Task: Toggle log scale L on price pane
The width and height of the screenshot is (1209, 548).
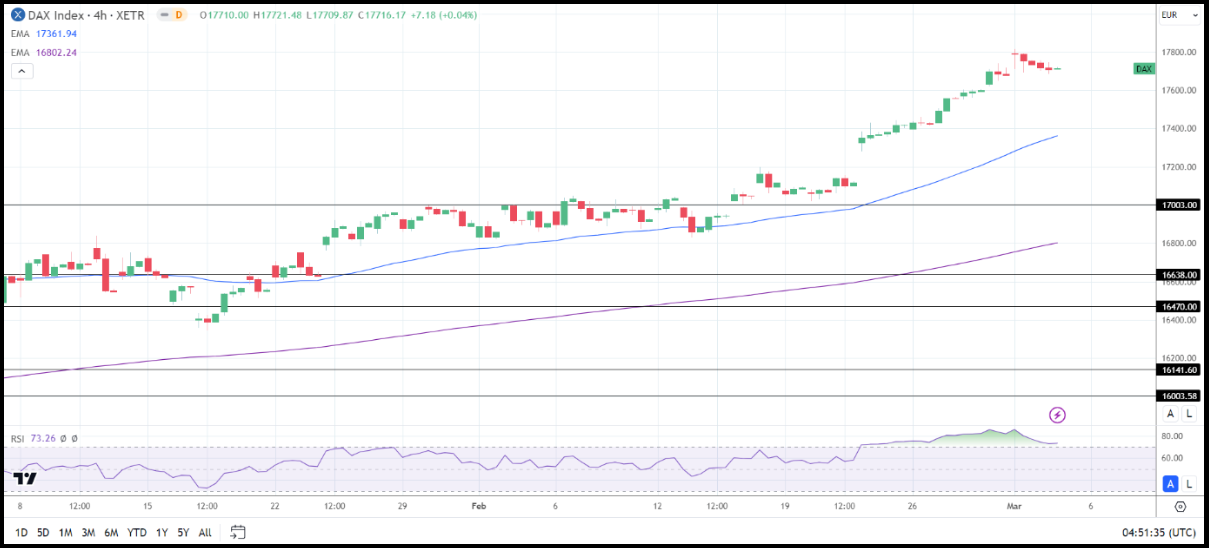Action: [1188, 414]
